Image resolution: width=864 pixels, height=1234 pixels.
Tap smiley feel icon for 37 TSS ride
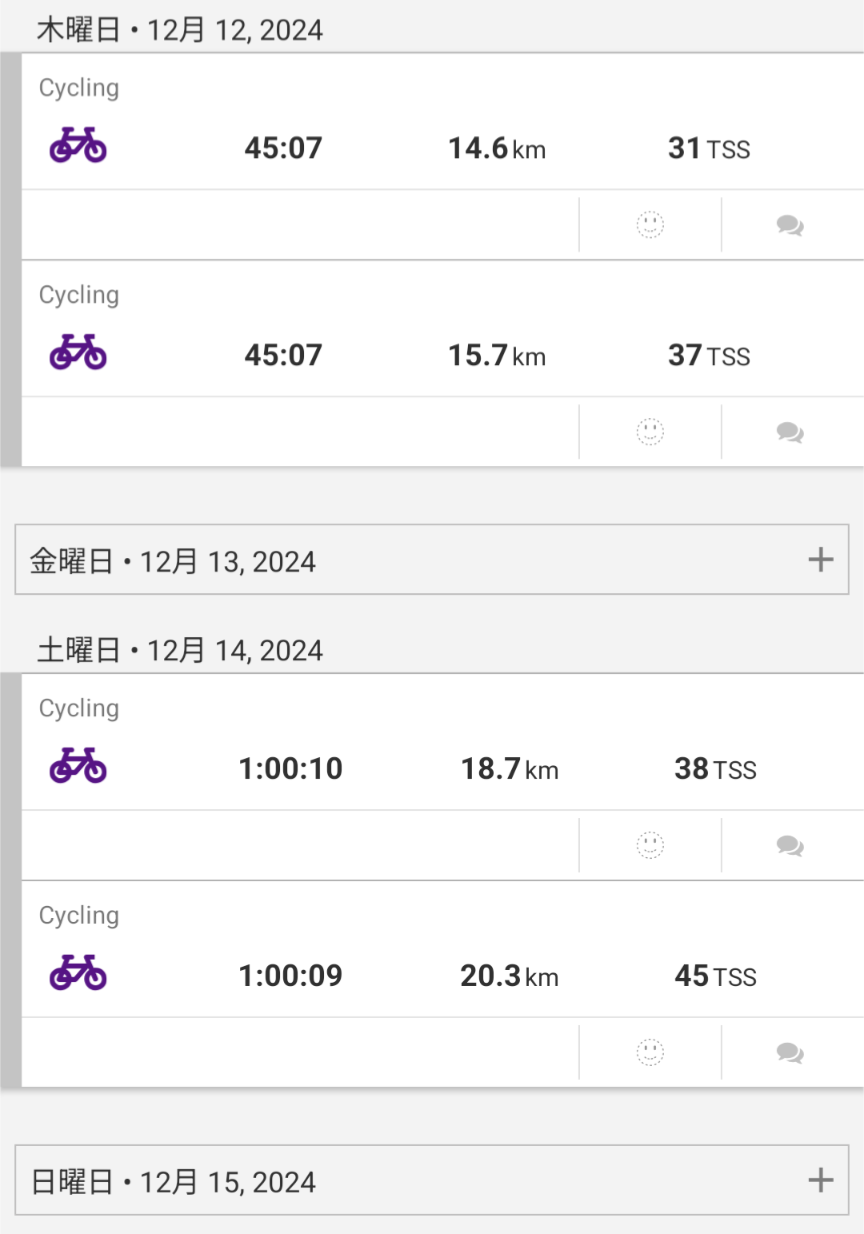(650, 432)
